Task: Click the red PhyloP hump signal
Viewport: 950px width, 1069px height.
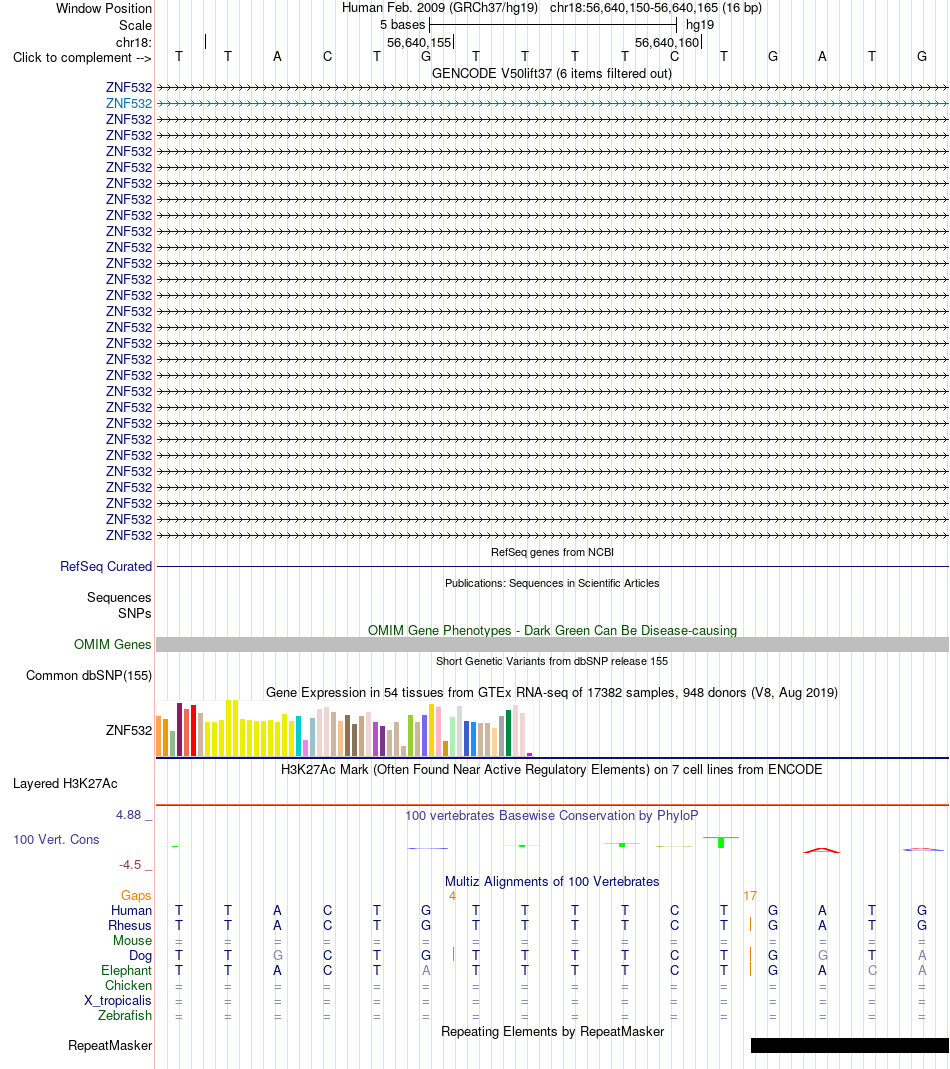Action: [x=822, y=850]
